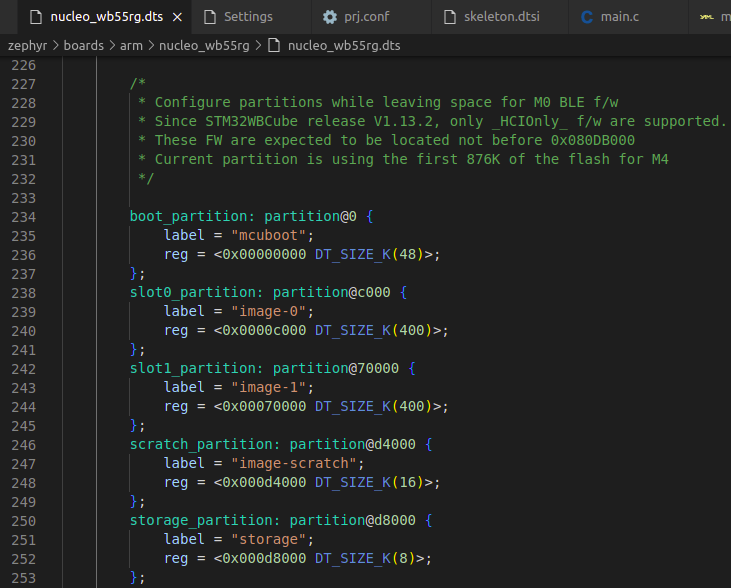The image size is (731, 588).
Task: Place cursor on "slot1_partition:" label
Action: pos(197,368)
